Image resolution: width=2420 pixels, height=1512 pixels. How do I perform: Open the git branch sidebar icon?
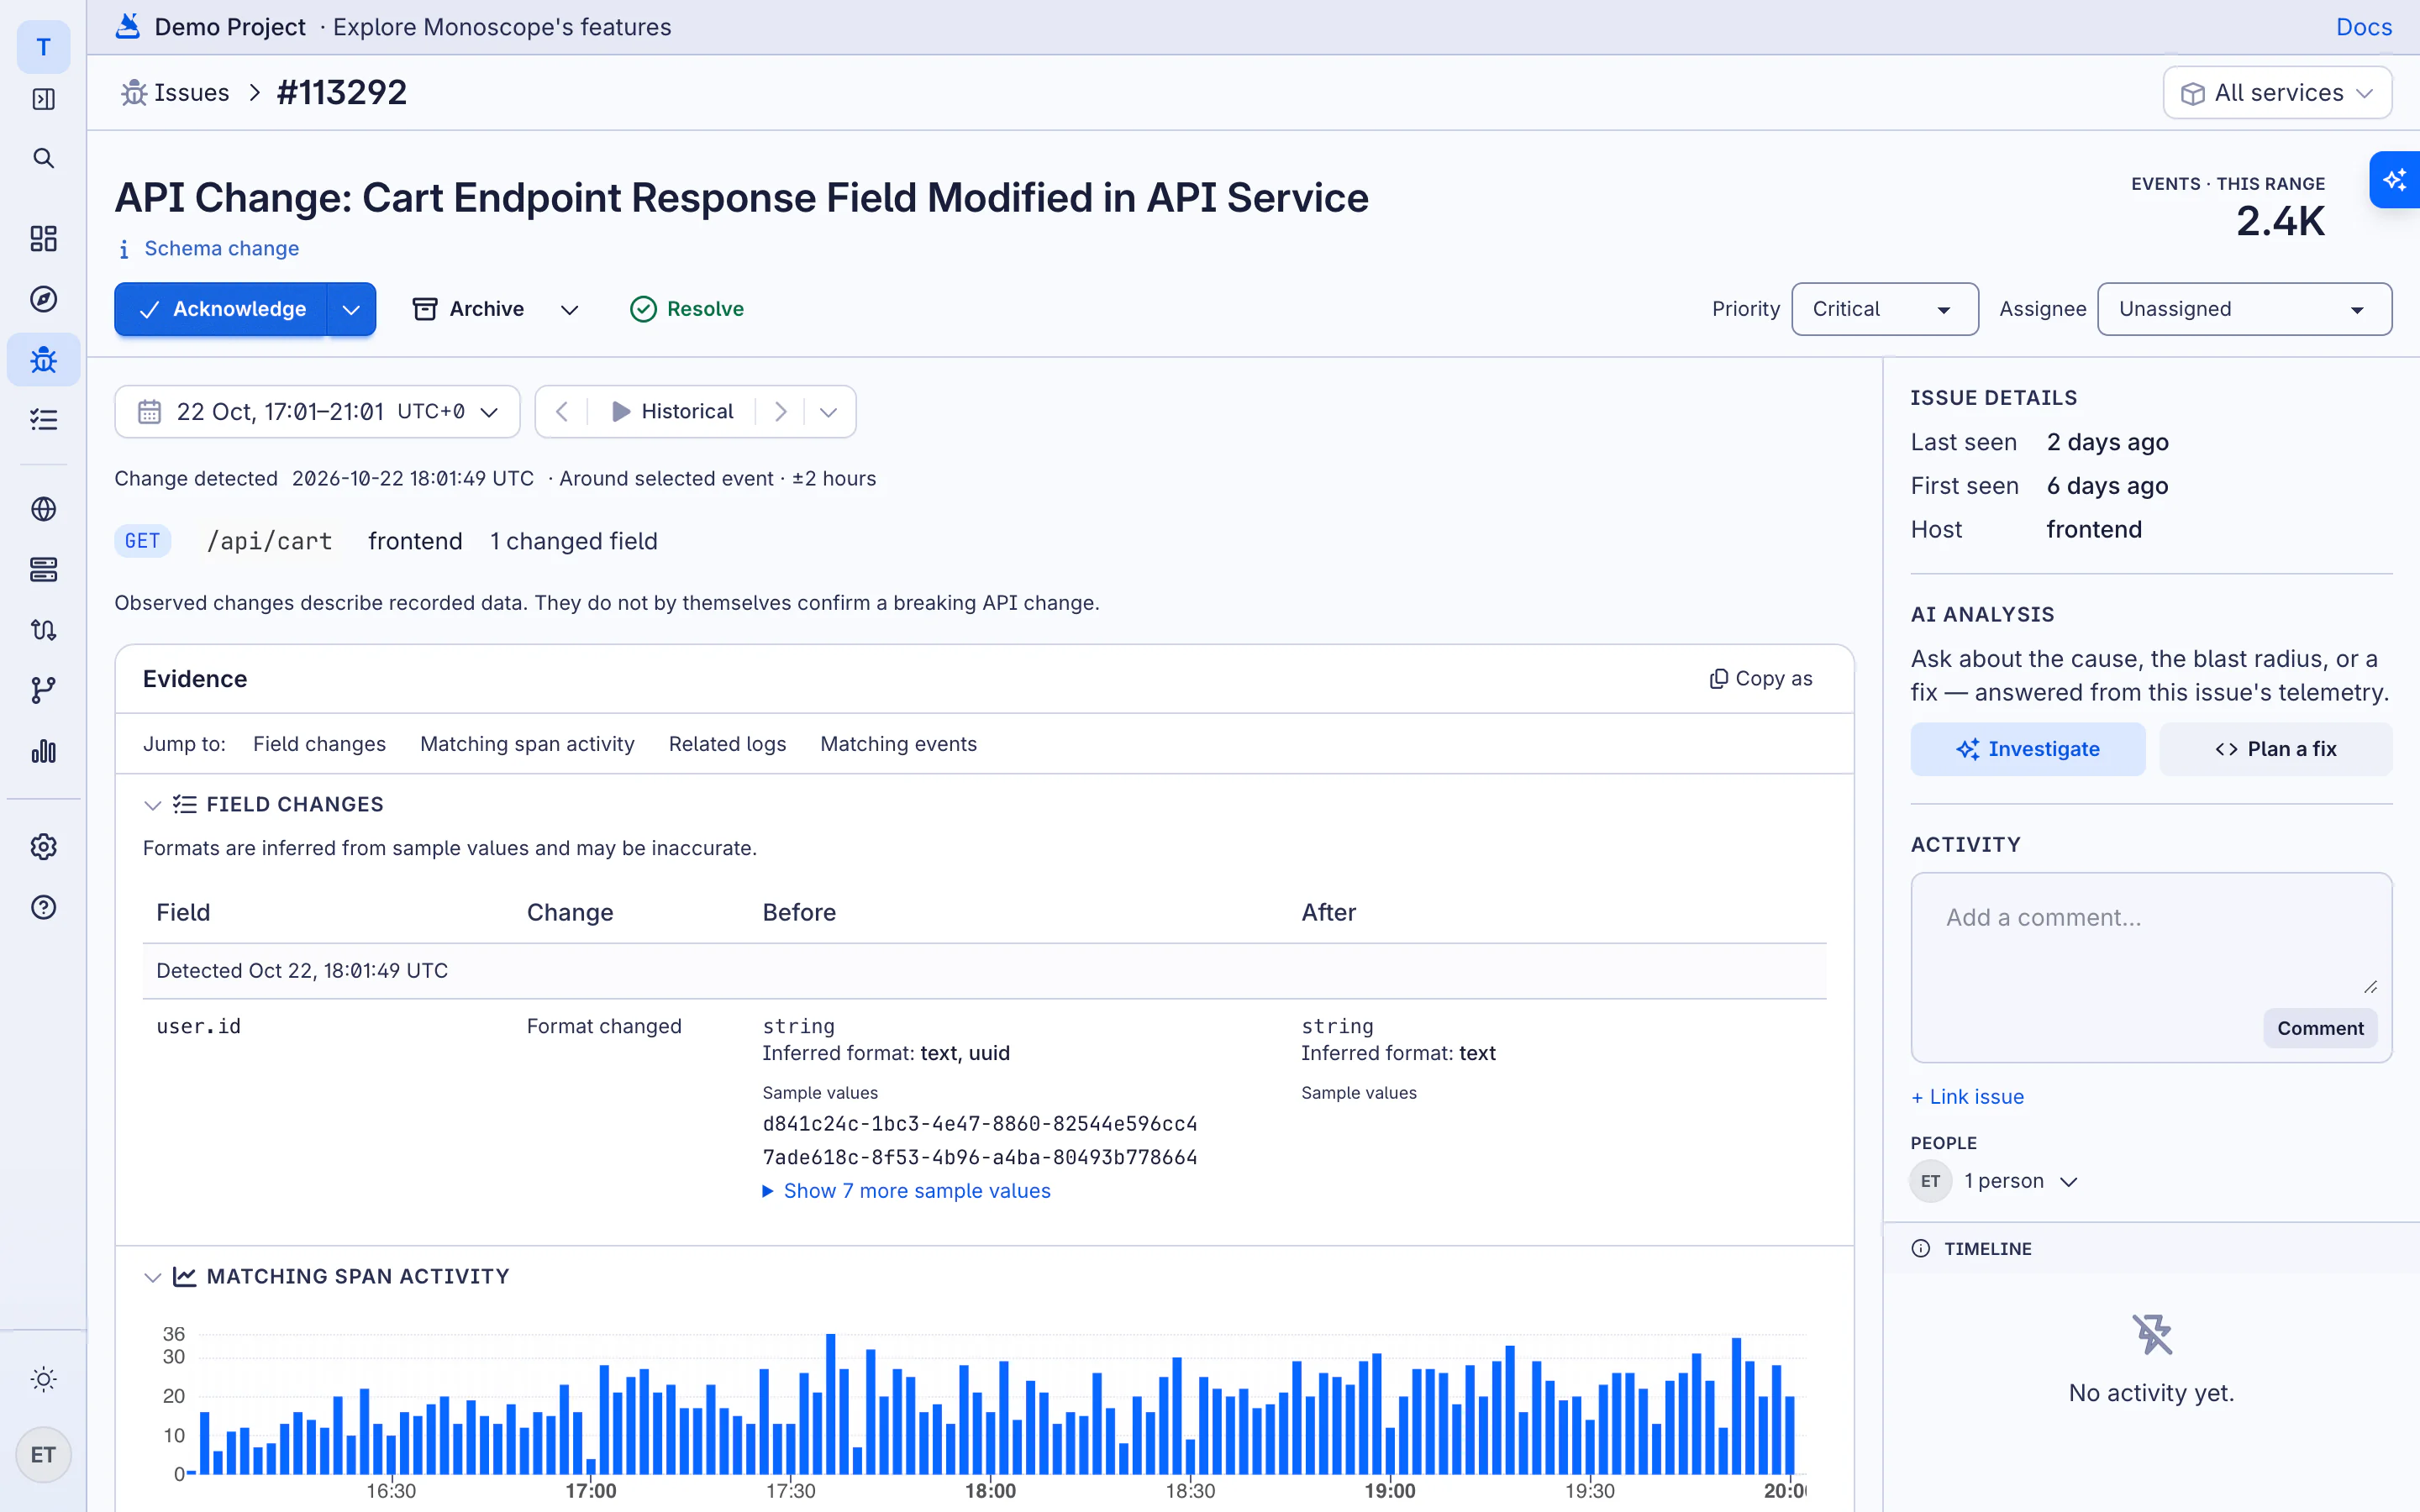43,690
